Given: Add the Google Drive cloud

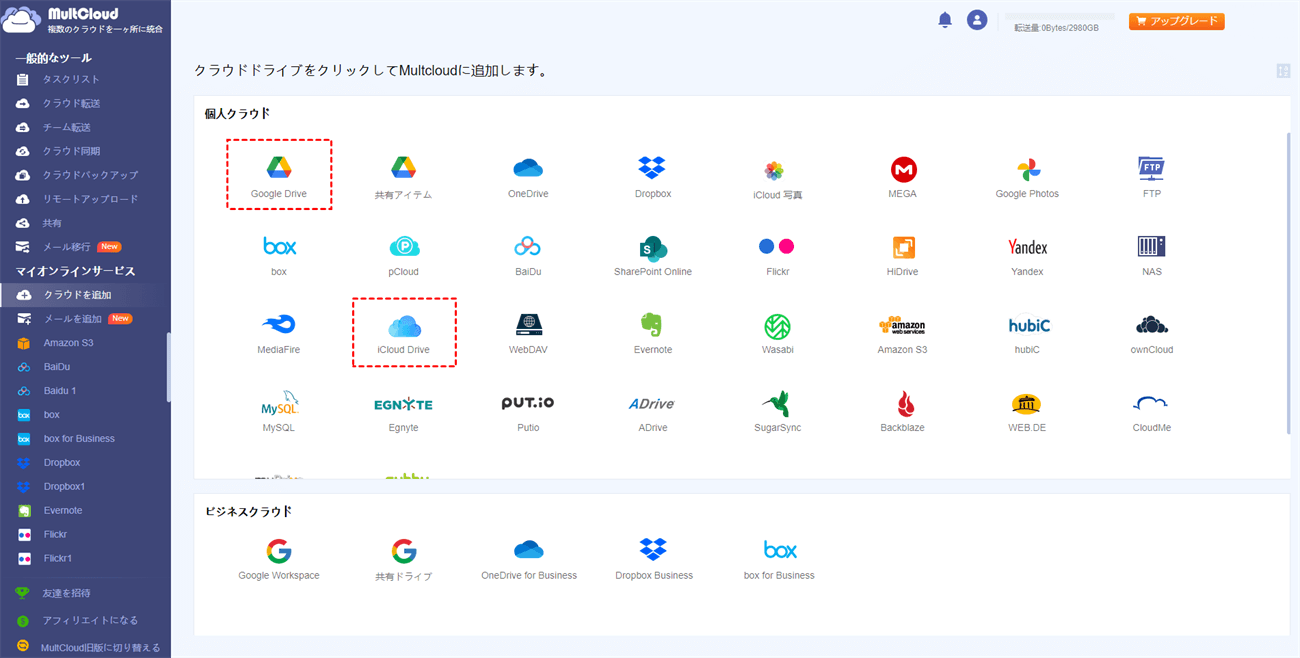Looking at the screenshot, I should pos(279,175).
